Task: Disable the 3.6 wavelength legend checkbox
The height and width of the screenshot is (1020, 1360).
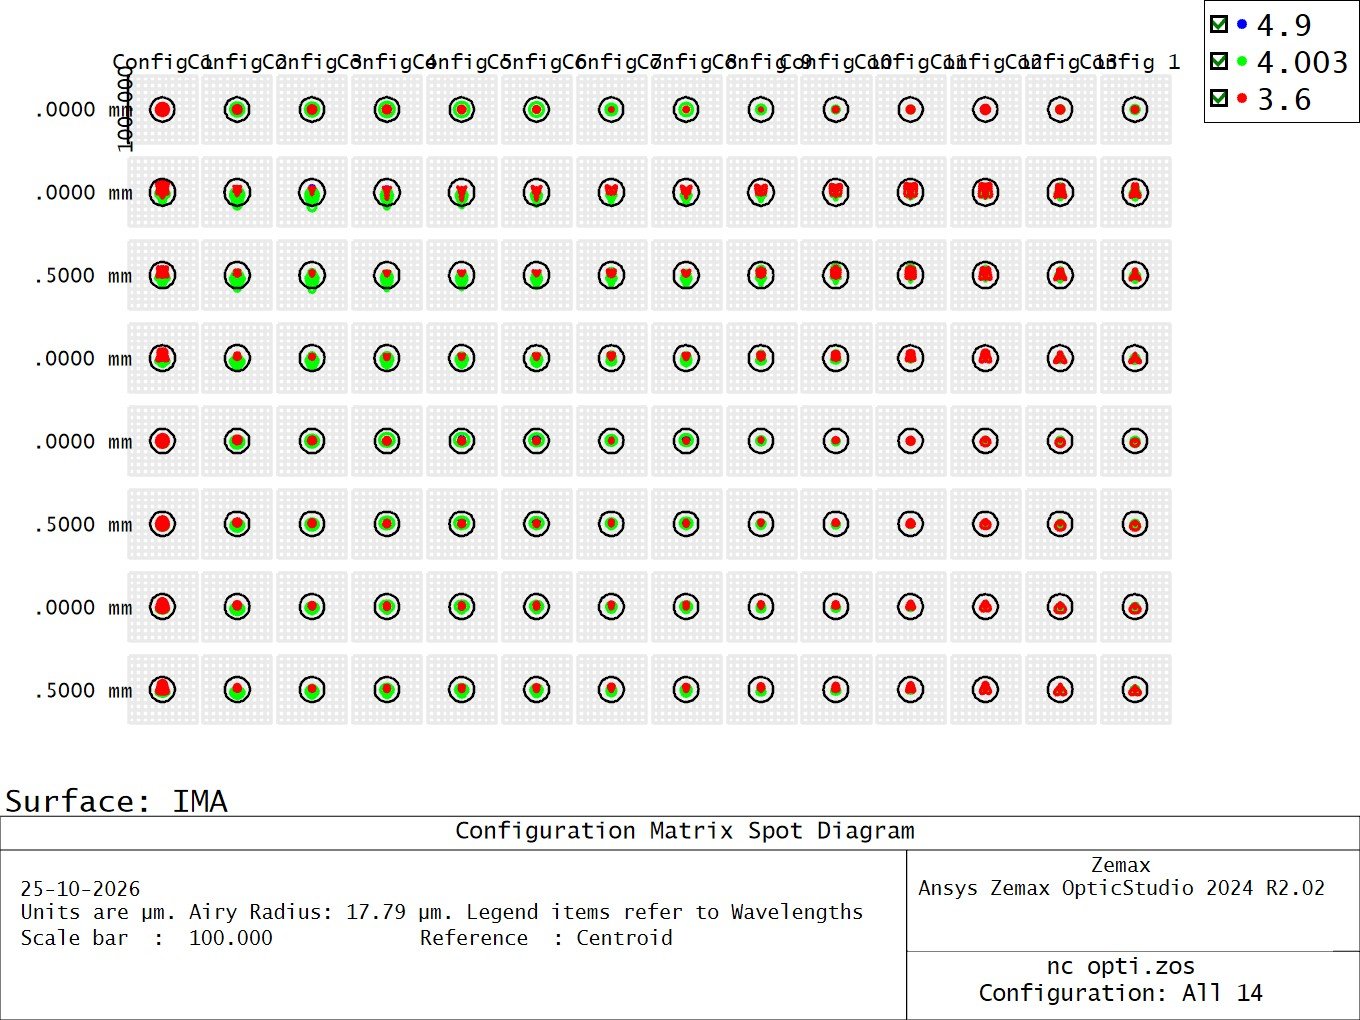Action: (1219, 98)
